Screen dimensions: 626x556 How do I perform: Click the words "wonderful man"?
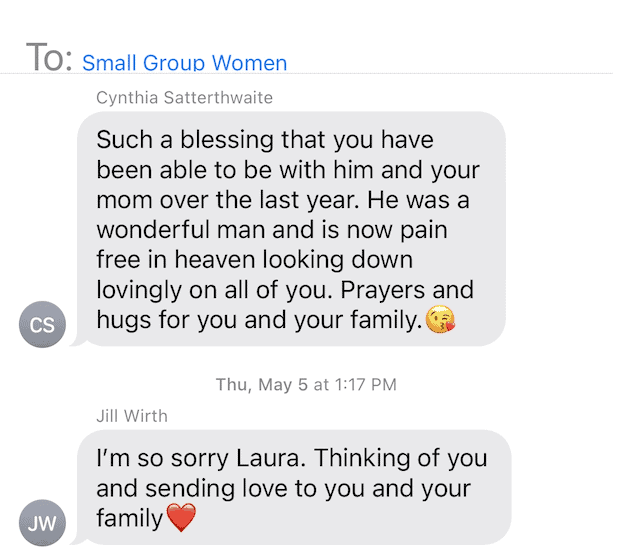[x=170, y=230]
